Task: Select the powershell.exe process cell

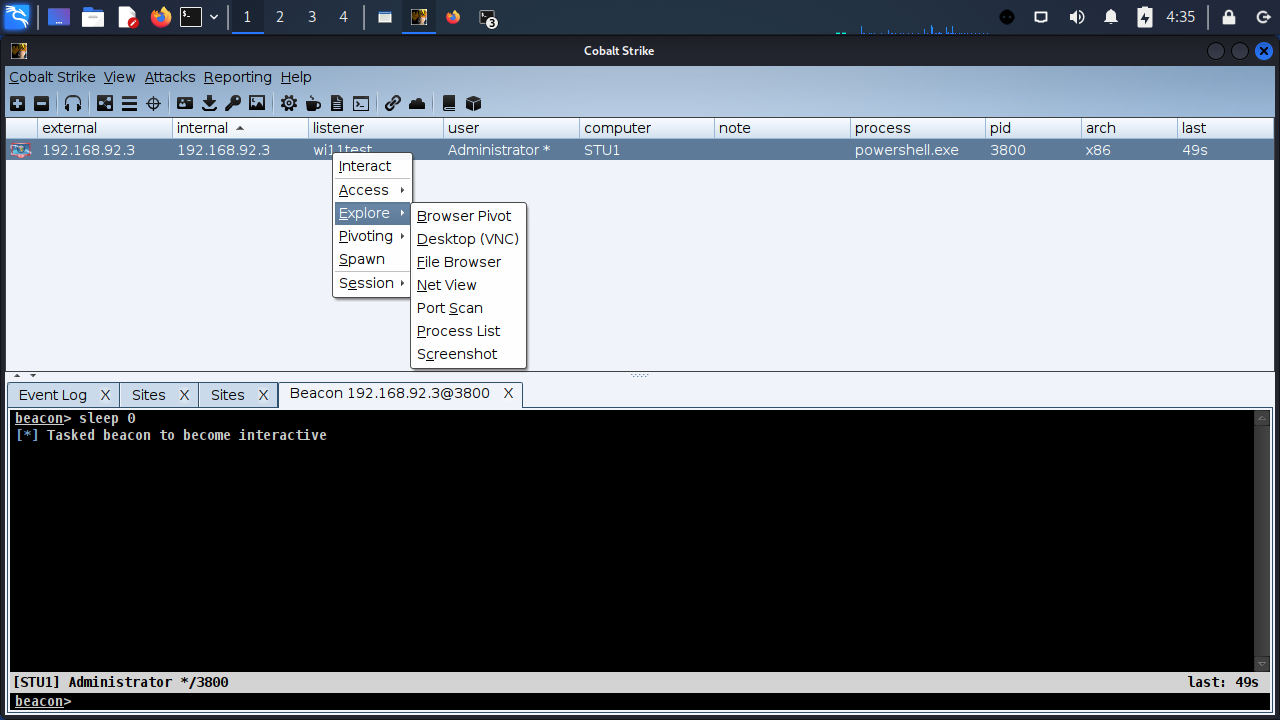Action: click(x=918, y=150)
